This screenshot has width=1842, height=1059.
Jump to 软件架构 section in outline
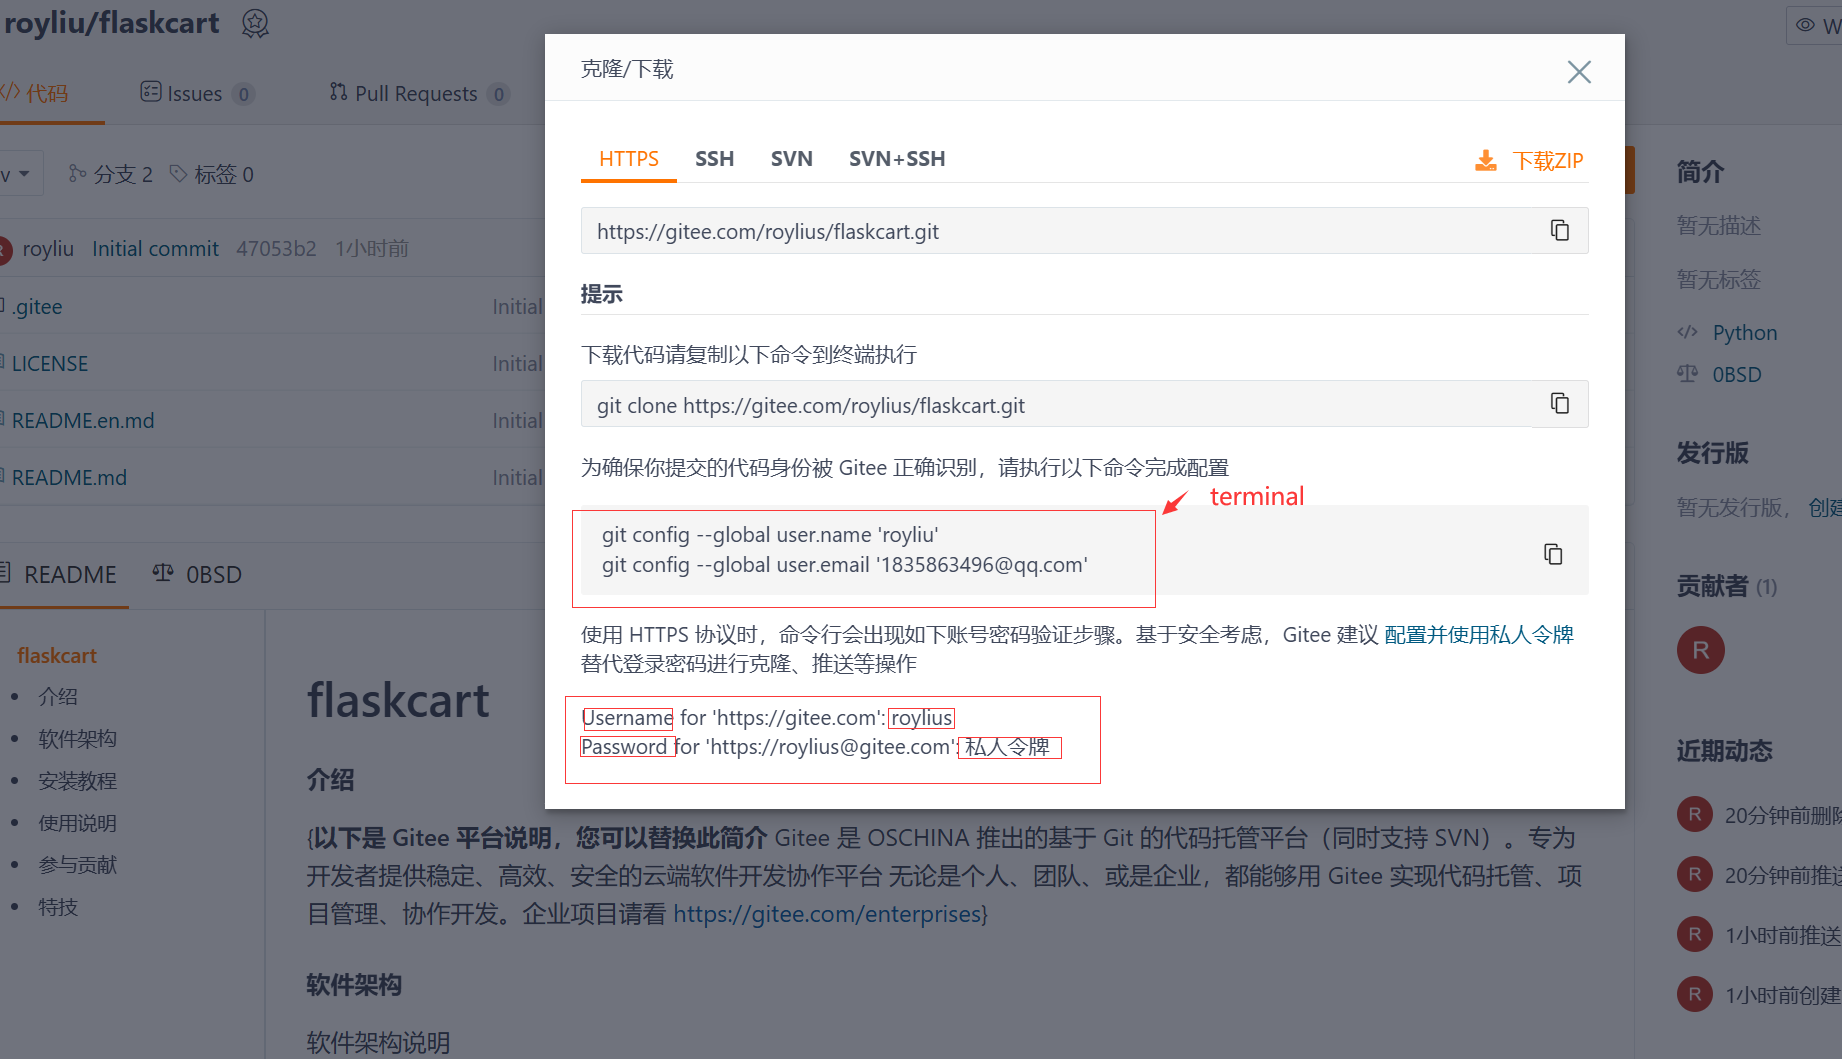pos(77,739)
